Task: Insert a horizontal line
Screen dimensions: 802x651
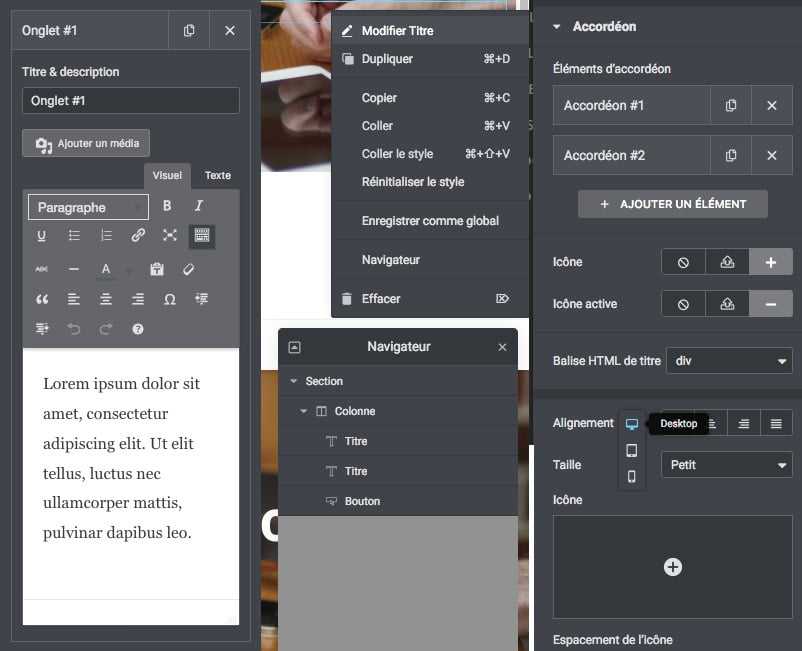Action: pos(74,269)
